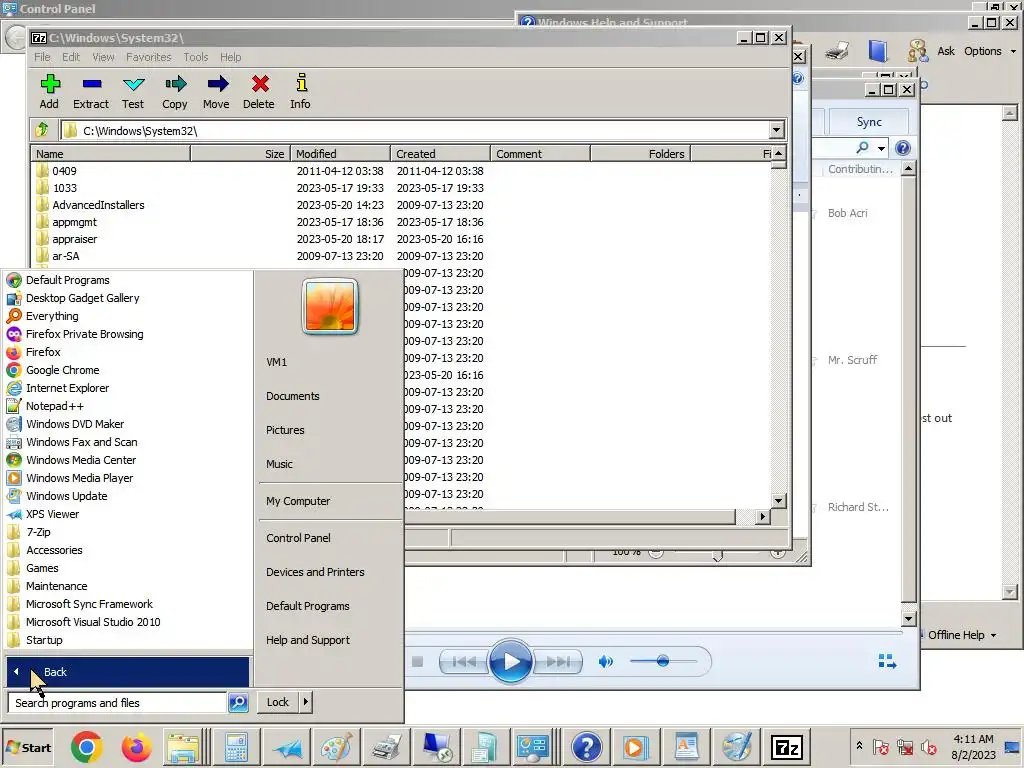Open Notepad++ from Start menu

[x=55, y=406]
